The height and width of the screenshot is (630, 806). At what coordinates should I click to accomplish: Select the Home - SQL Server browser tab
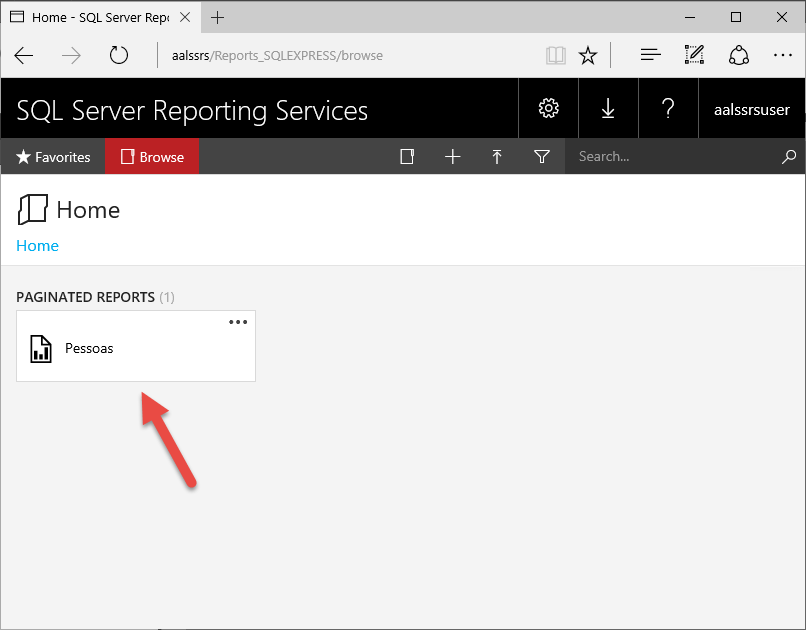point(100,17)
